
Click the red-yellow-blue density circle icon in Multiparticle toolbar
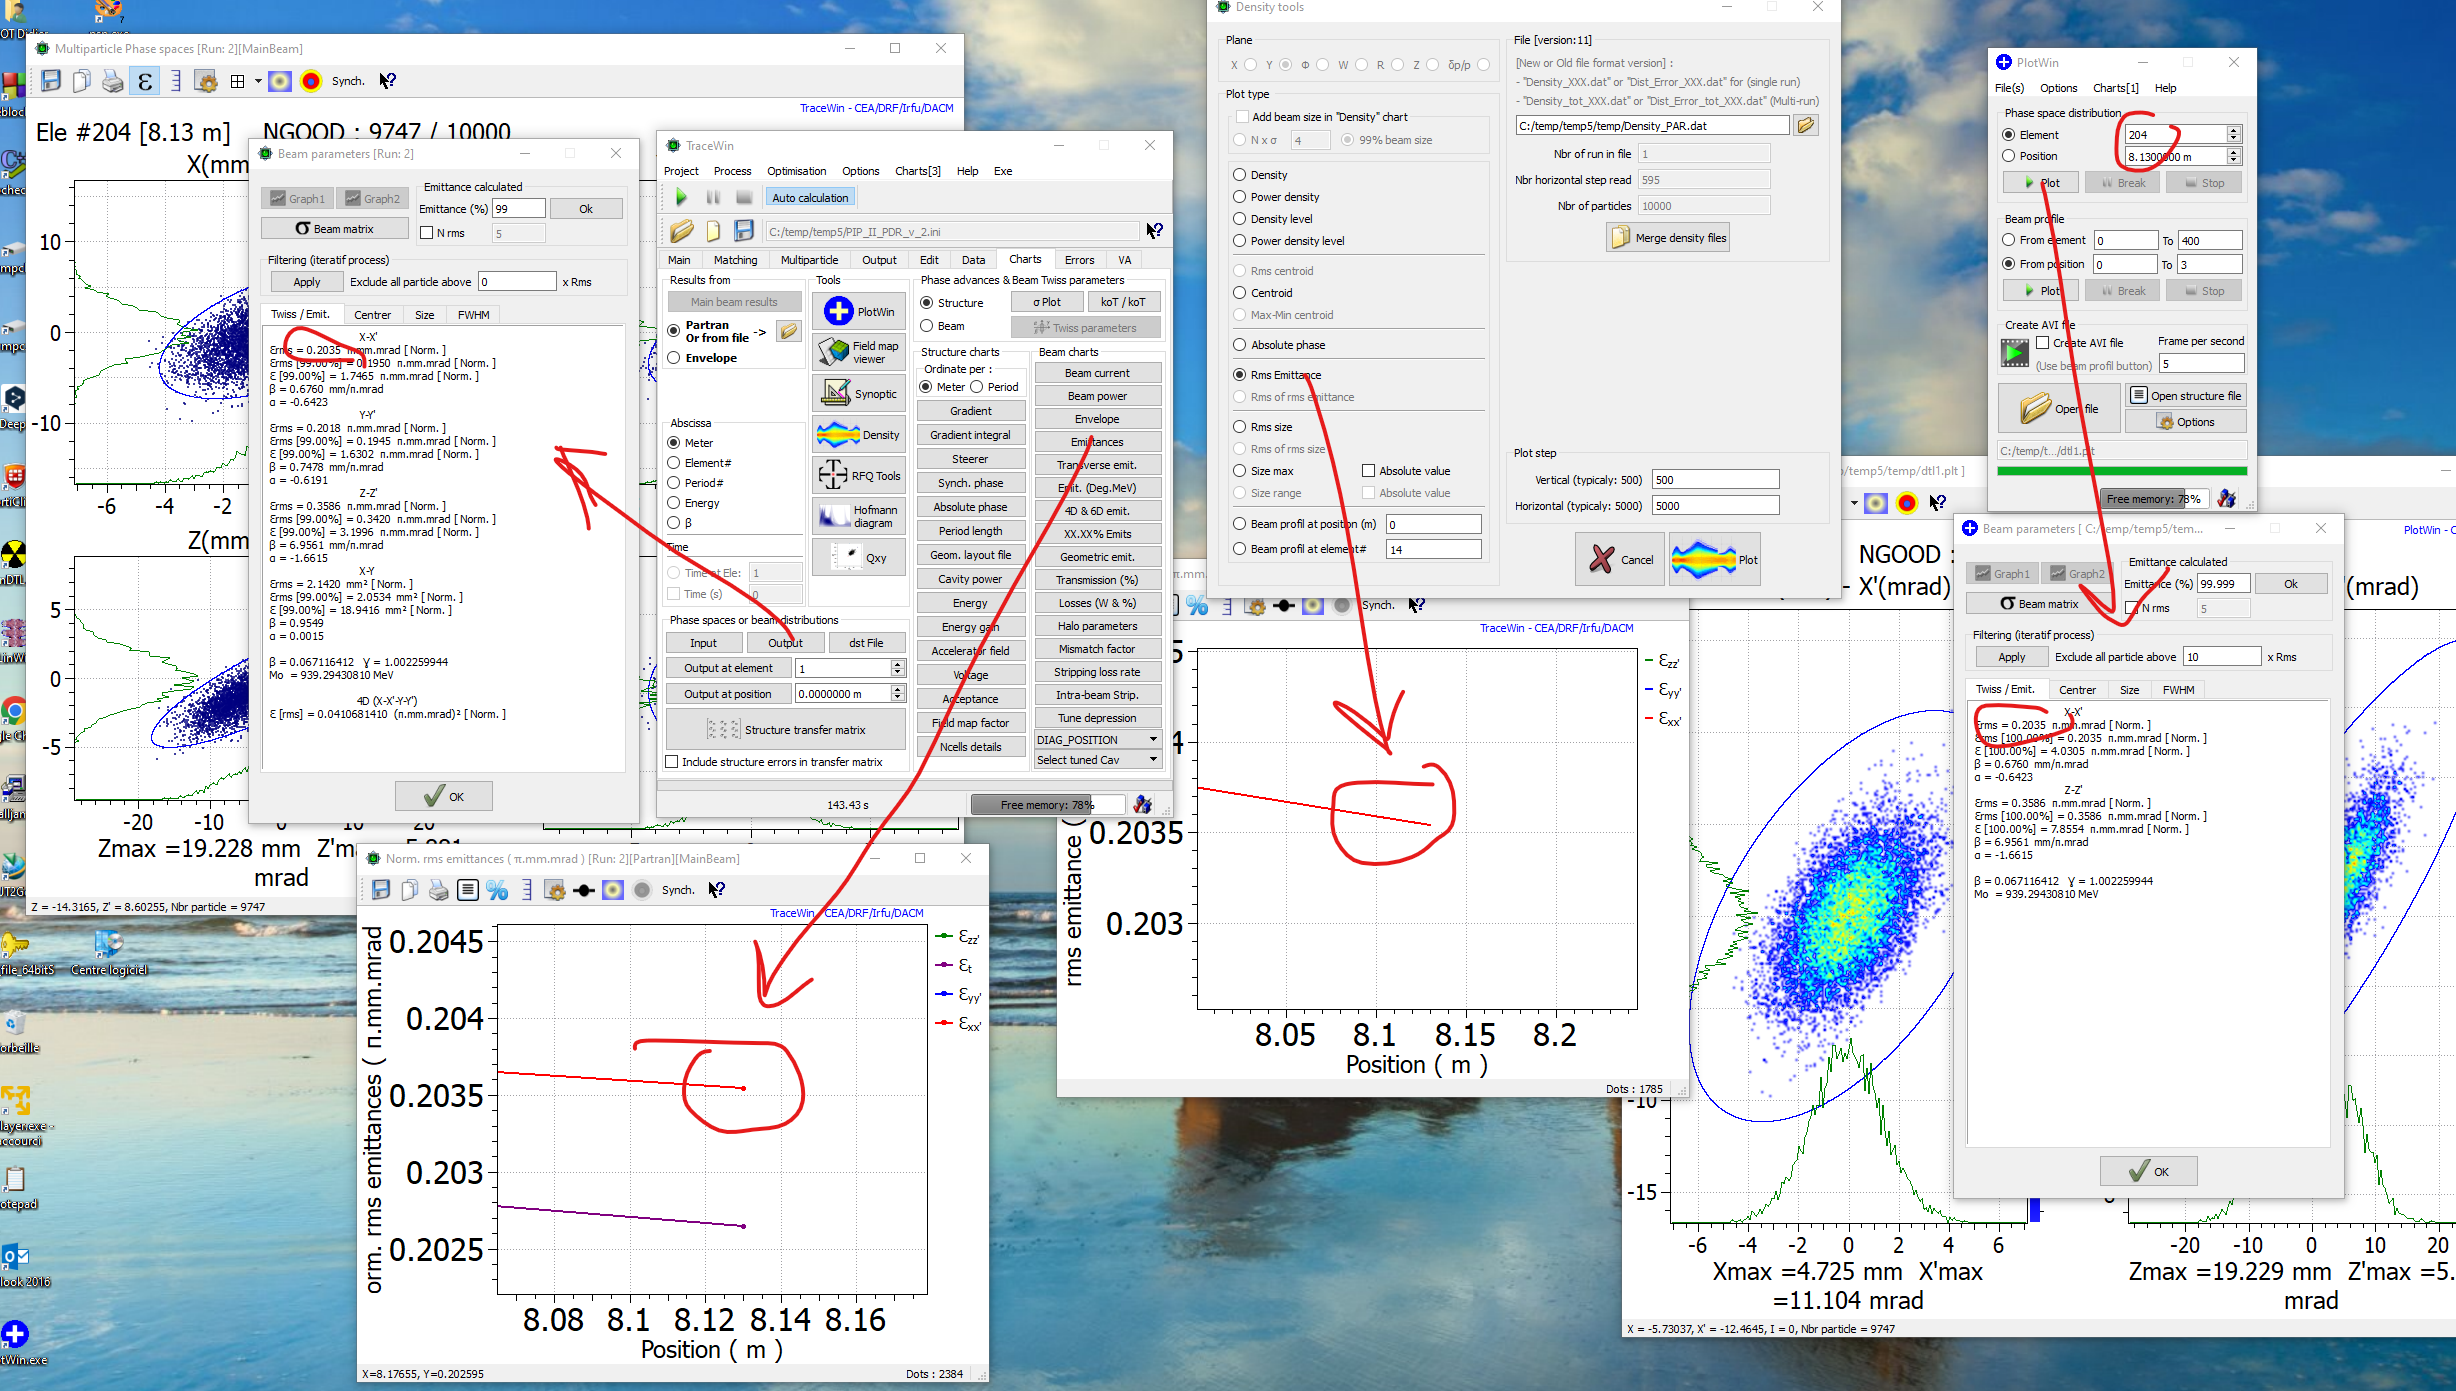(x=311, y=81)
